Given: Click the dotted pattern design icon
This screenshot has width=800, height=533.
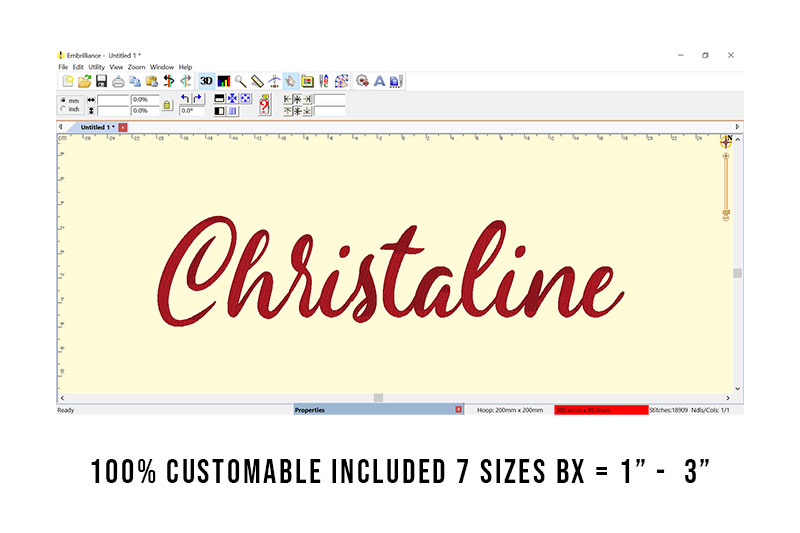Looking at the screenshot, I should [341, 81].
